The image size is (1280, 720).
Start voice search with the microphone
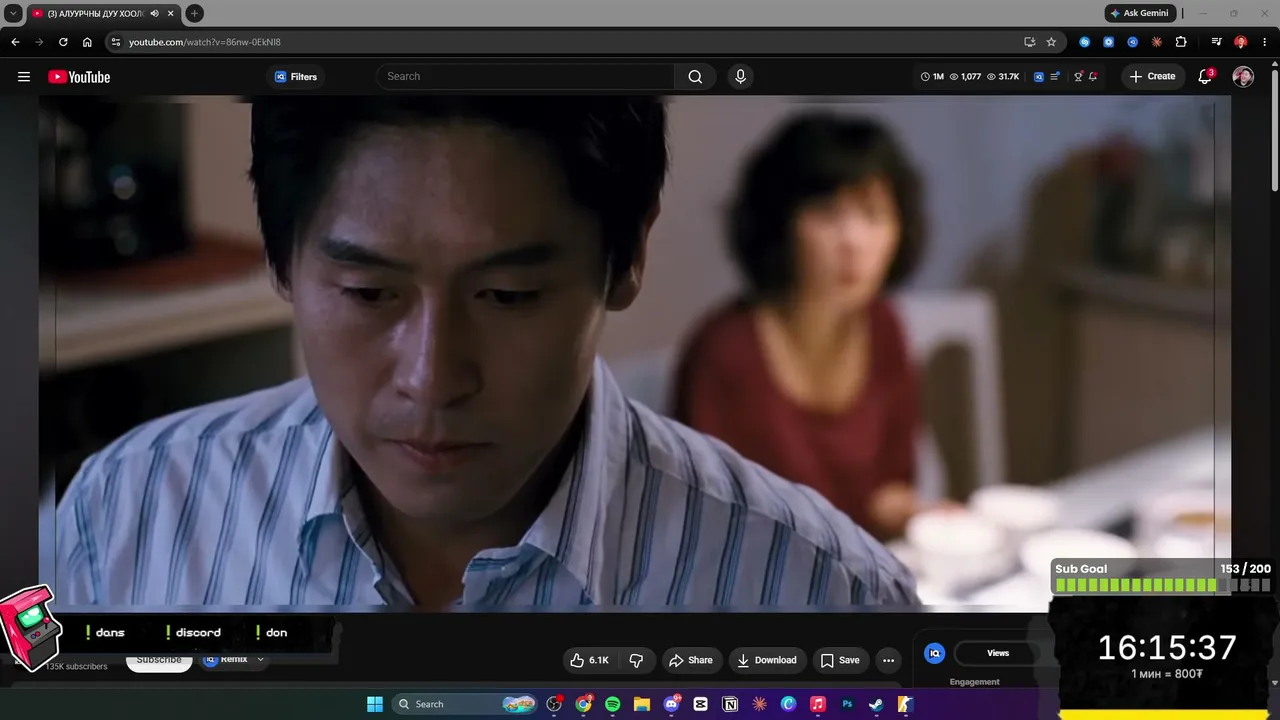point(740,77)
